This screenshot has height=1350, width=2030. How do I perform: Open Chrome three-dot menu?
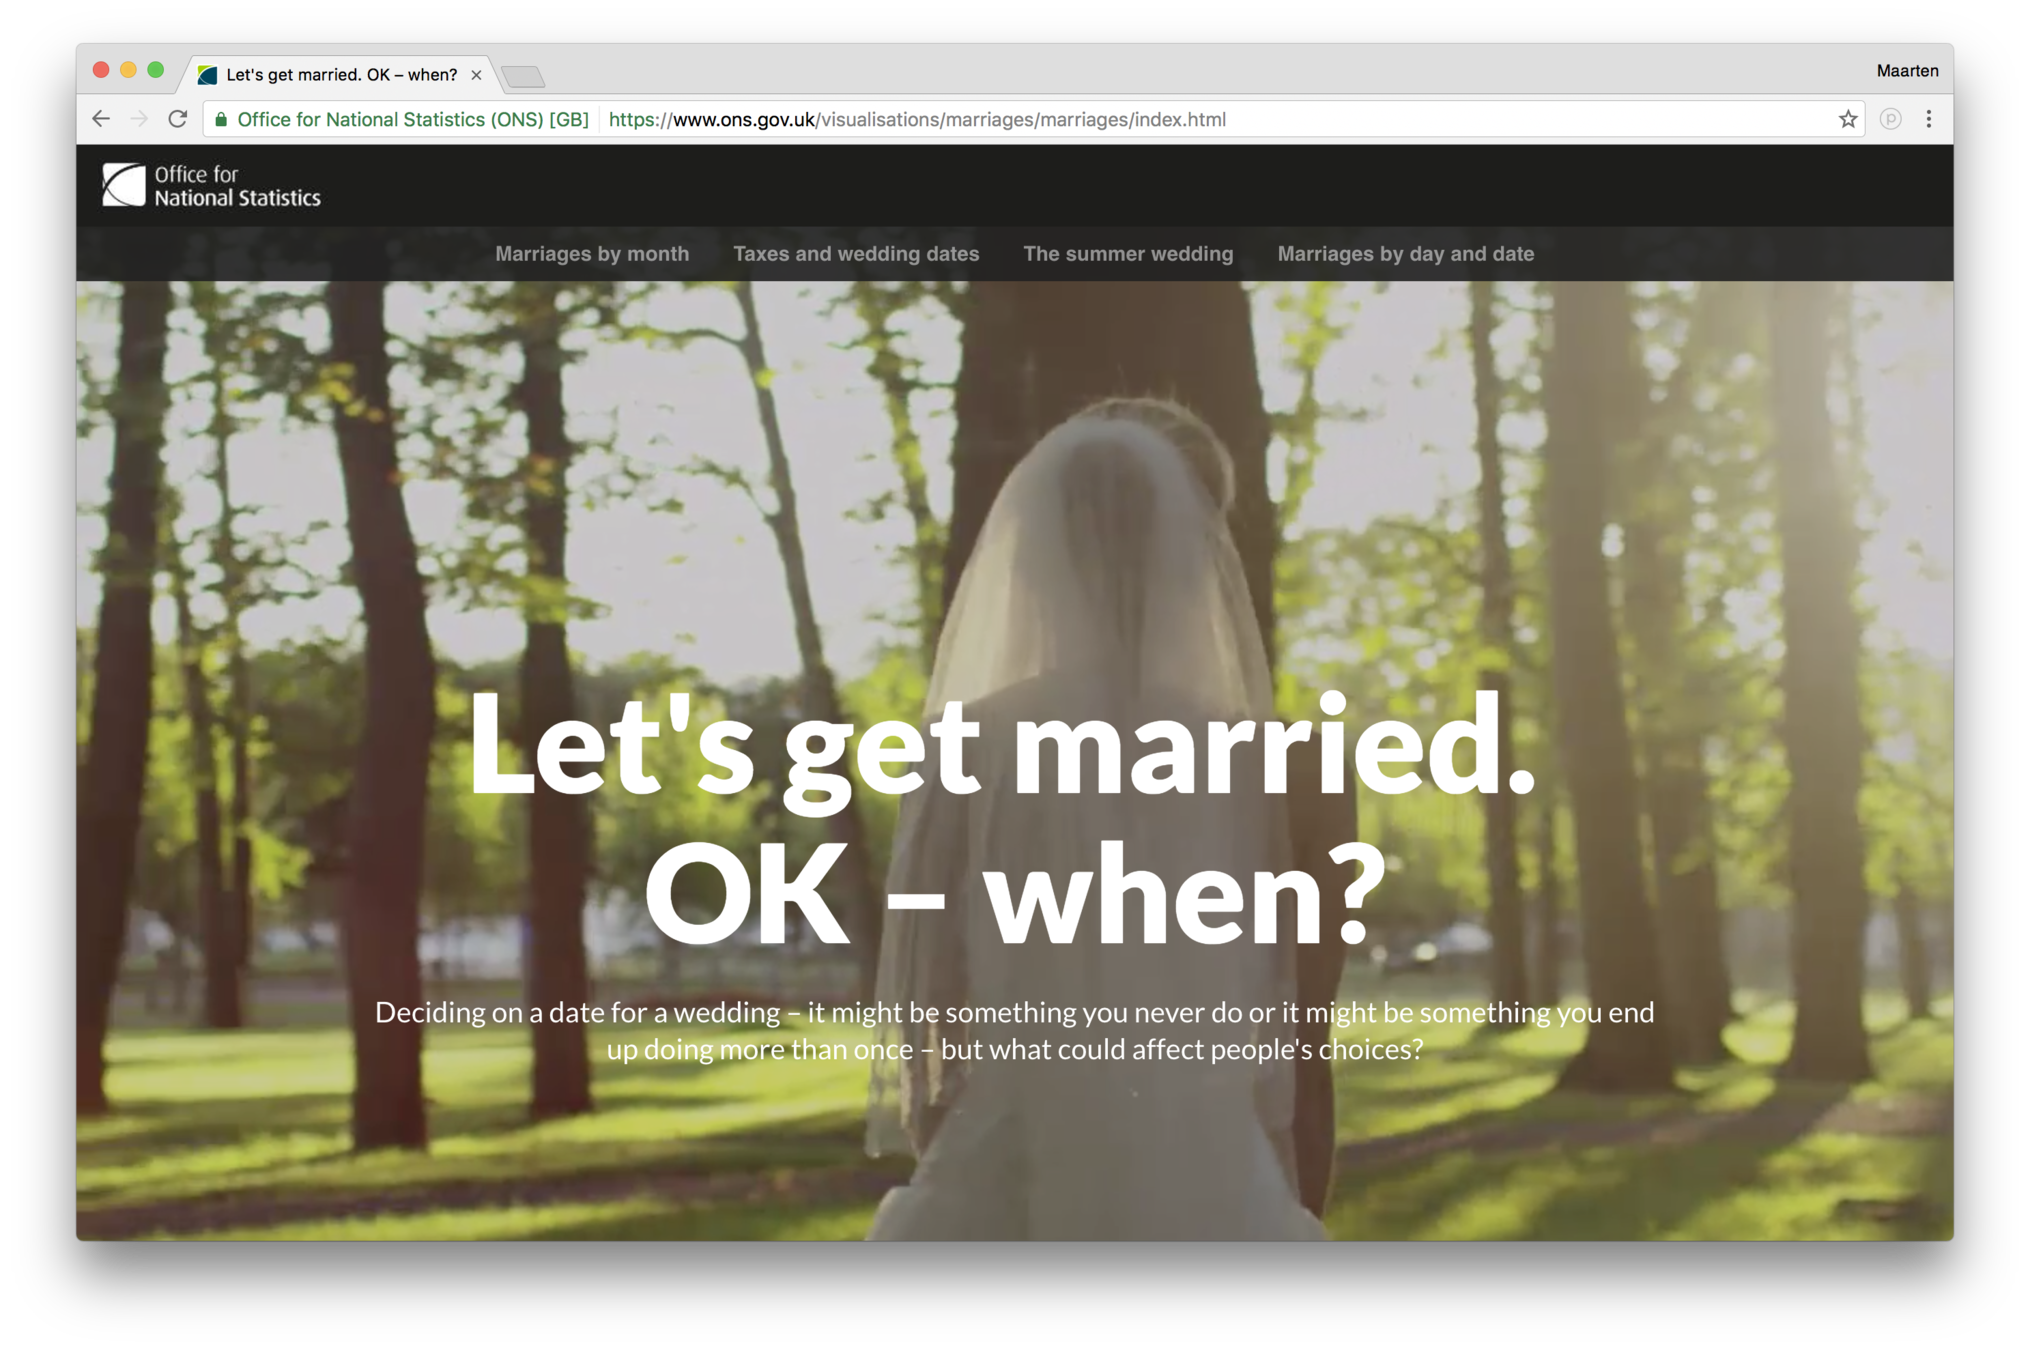[x=1928, y=119]
